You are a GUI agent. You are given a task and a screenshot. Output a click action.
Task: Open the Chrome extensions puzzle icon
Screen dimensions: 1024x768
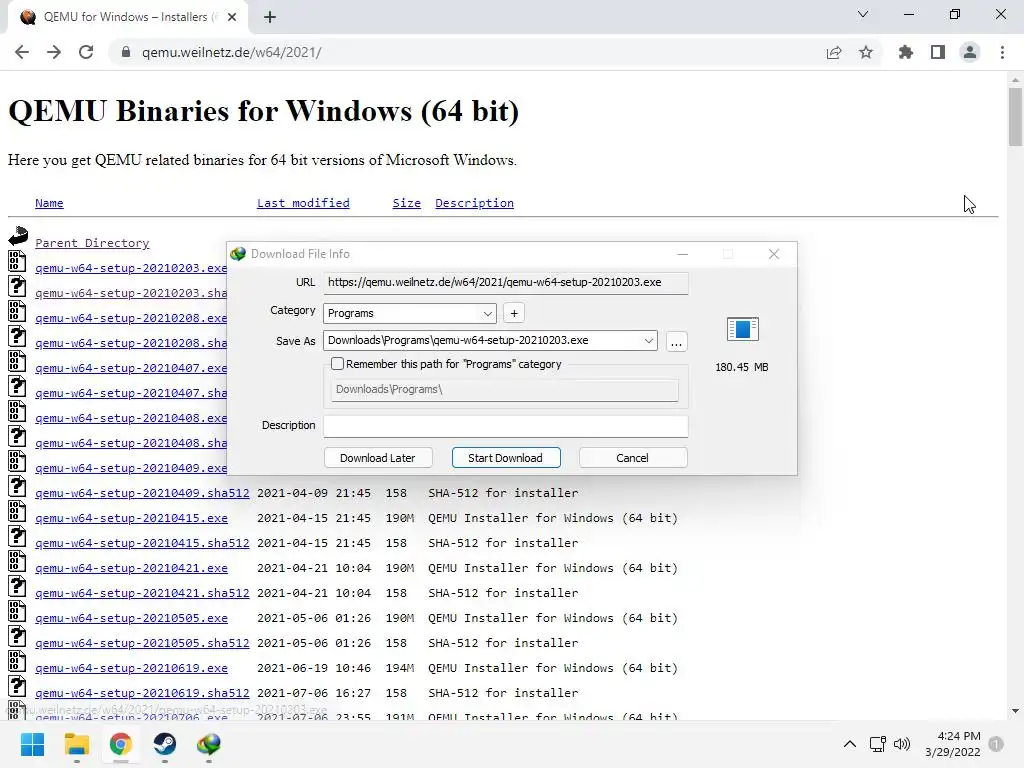[905, 52]
